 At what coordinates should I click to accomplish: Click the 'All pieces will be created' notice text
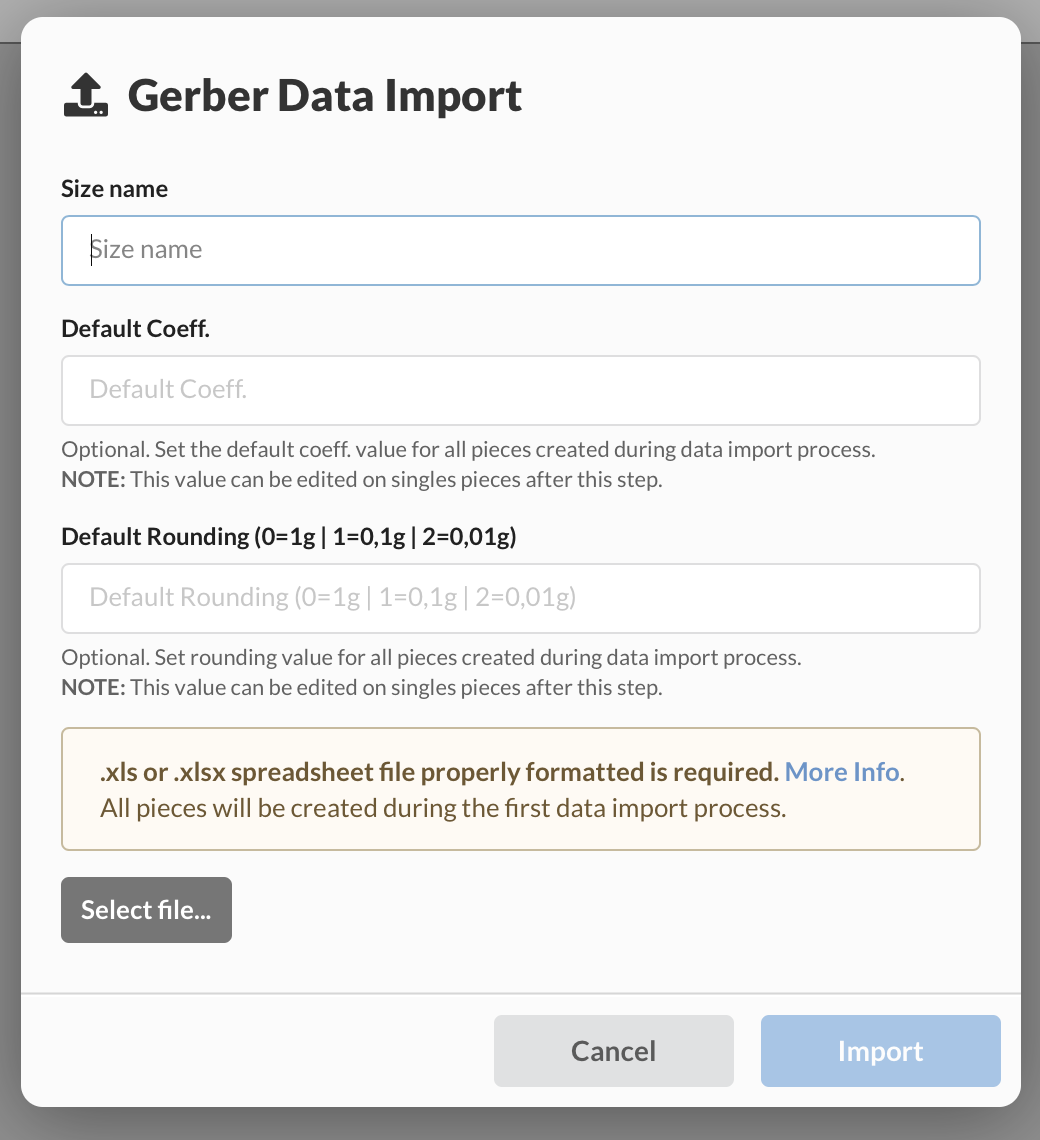point(443,808)
